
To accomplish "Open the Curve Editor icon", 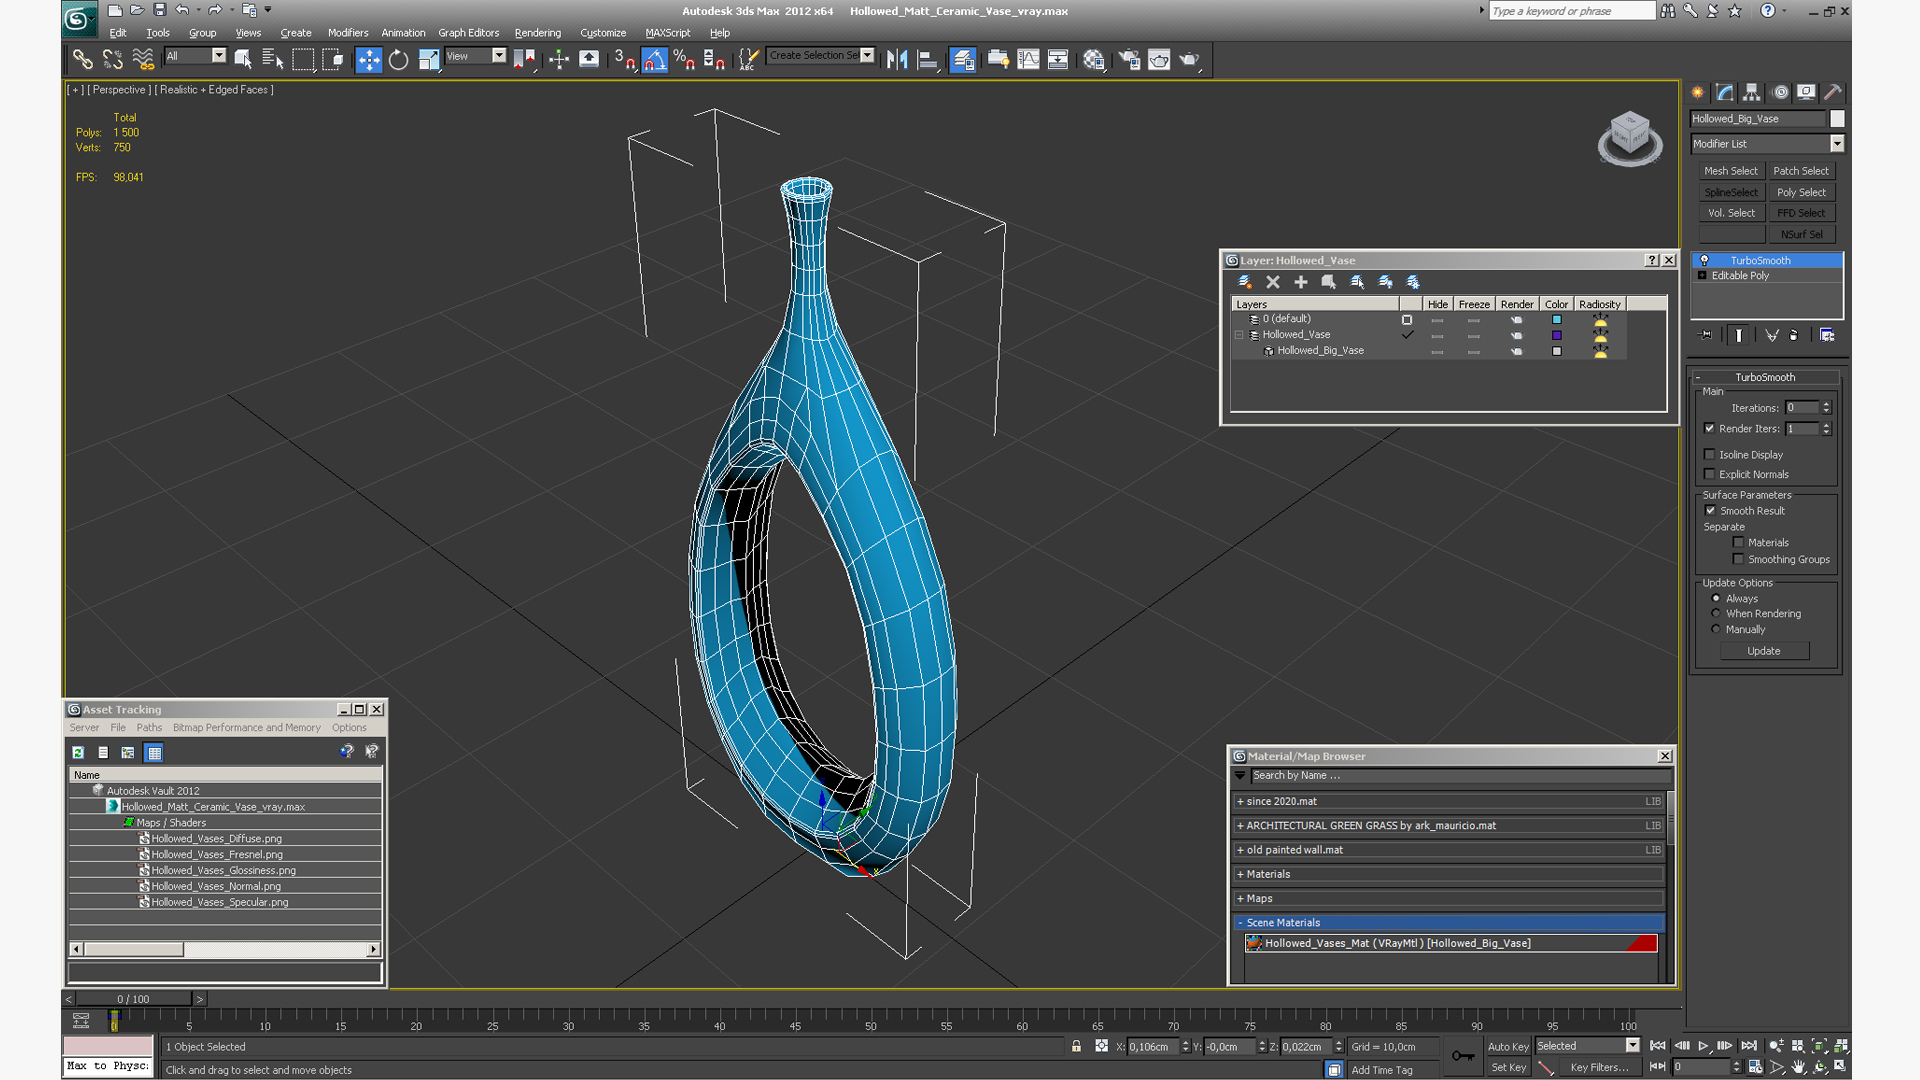I will pyautogui.click(x=1028, y=60).
